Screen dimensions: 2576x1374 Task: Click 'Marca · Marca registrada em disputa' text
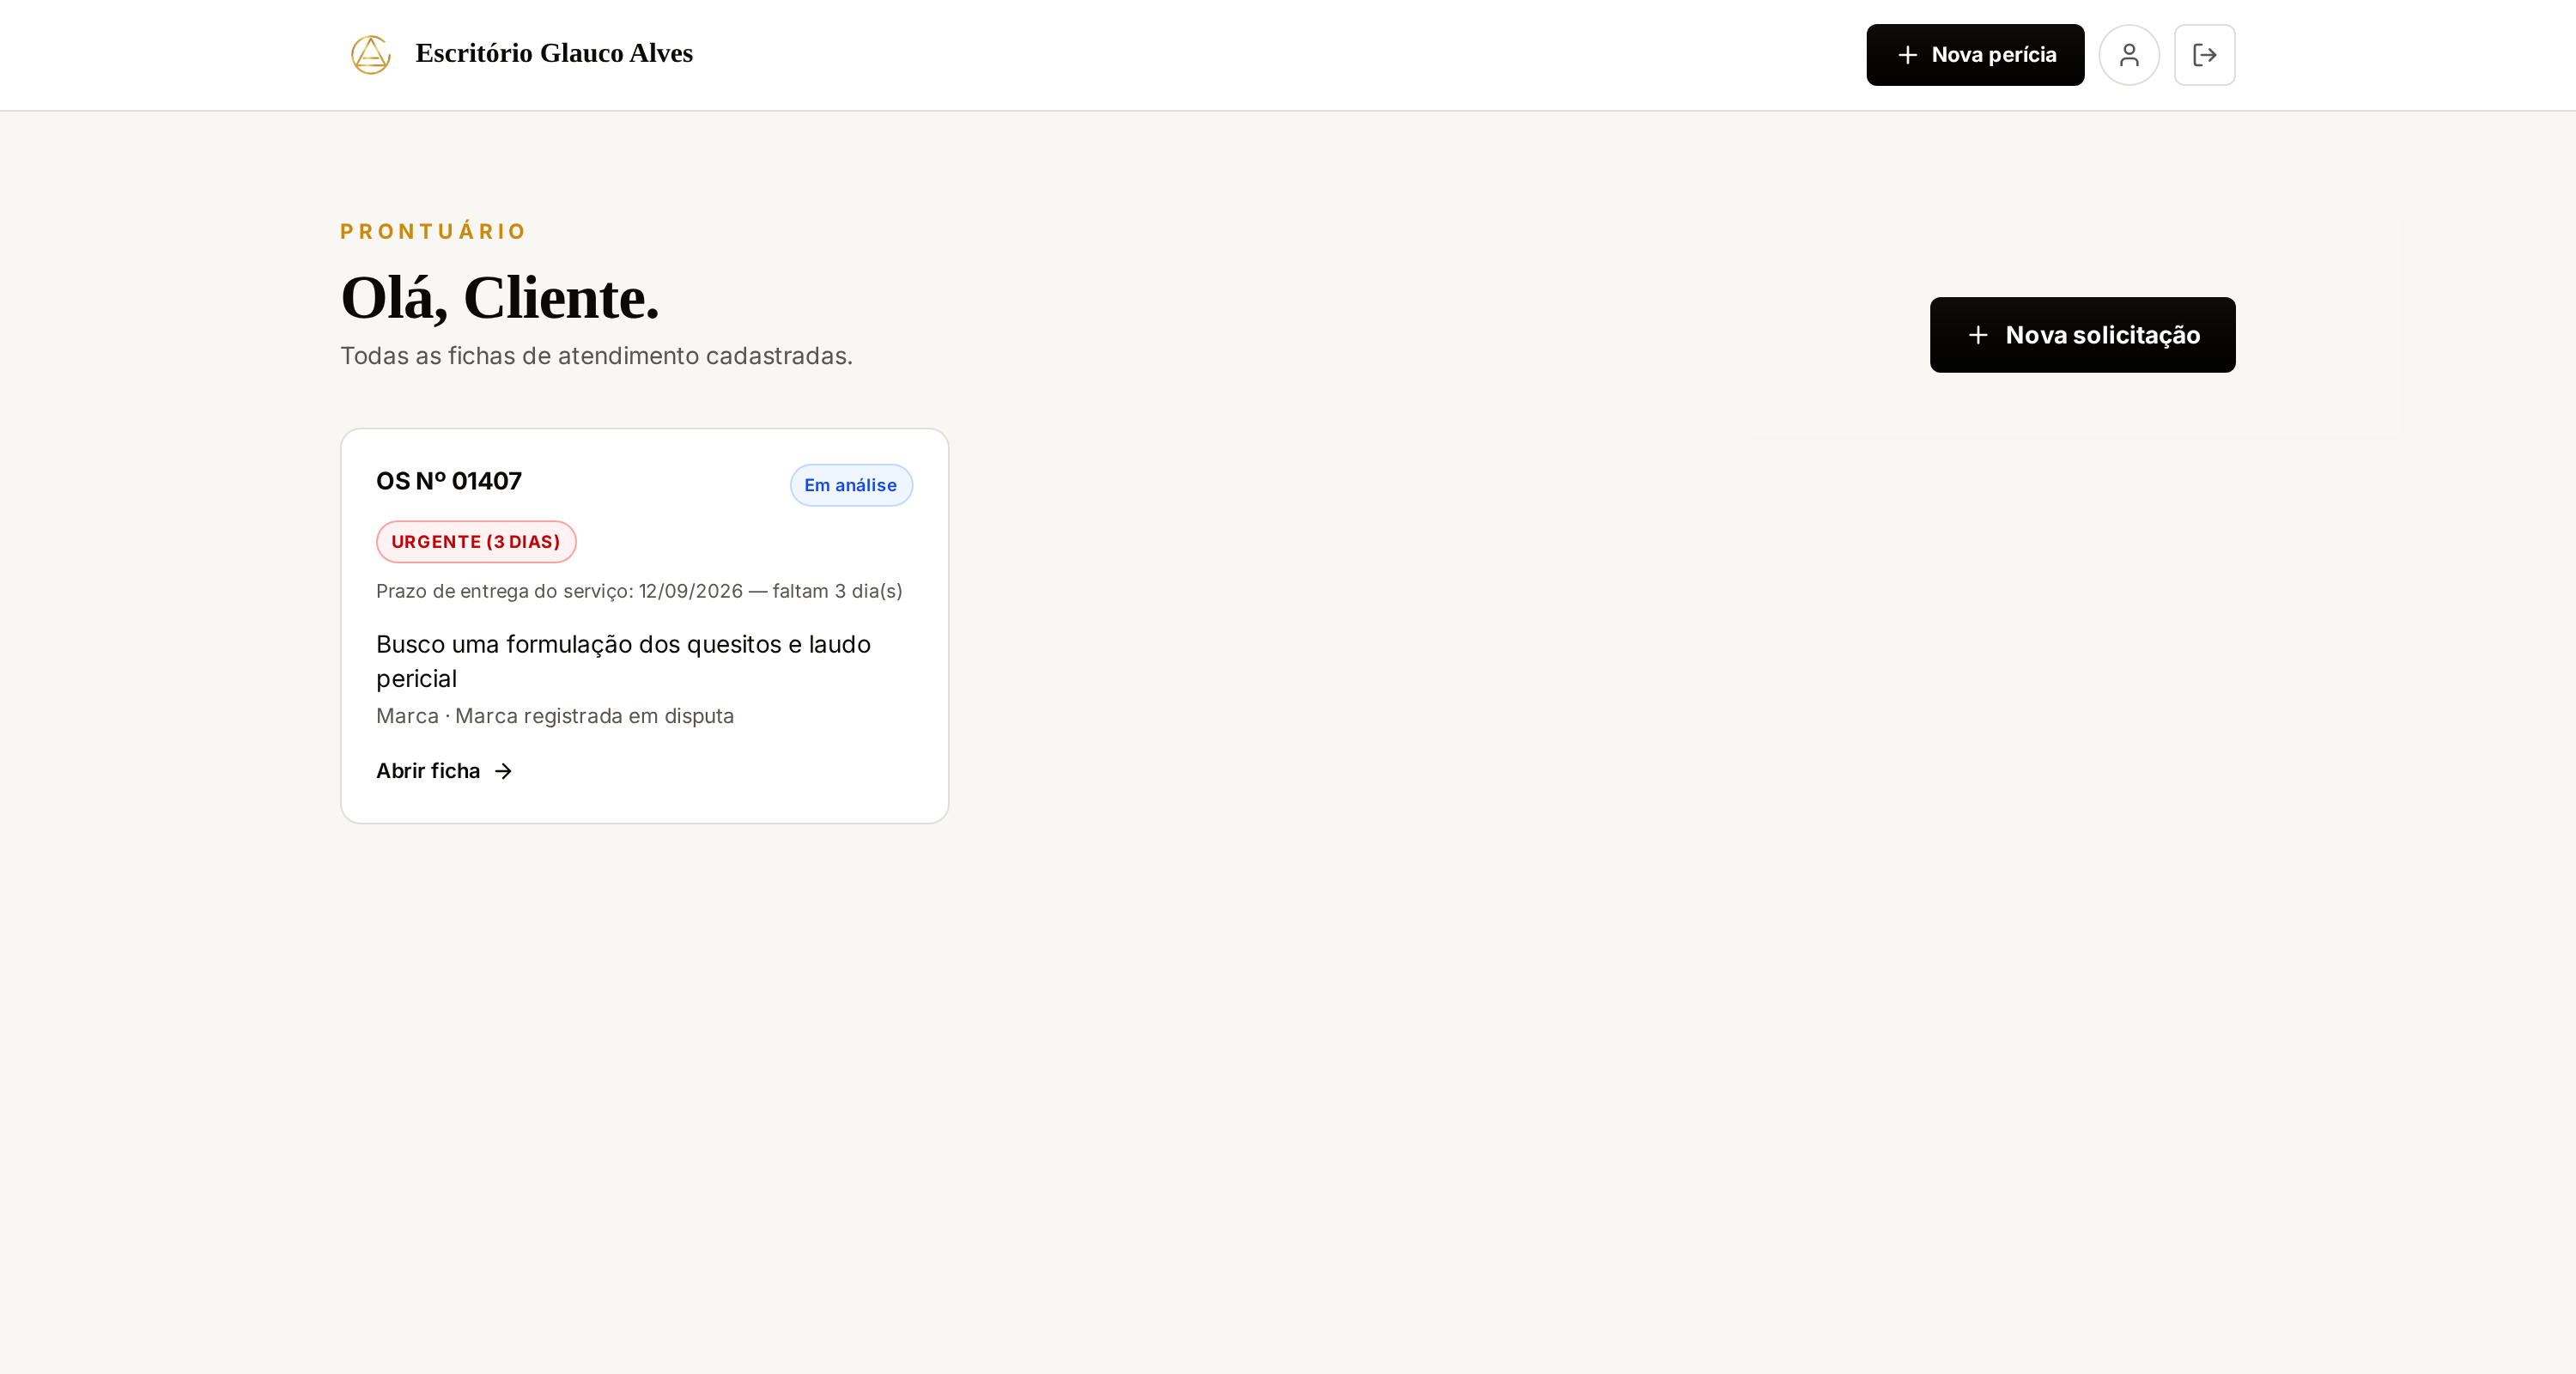pyautogui.click(x=555, y=716)
